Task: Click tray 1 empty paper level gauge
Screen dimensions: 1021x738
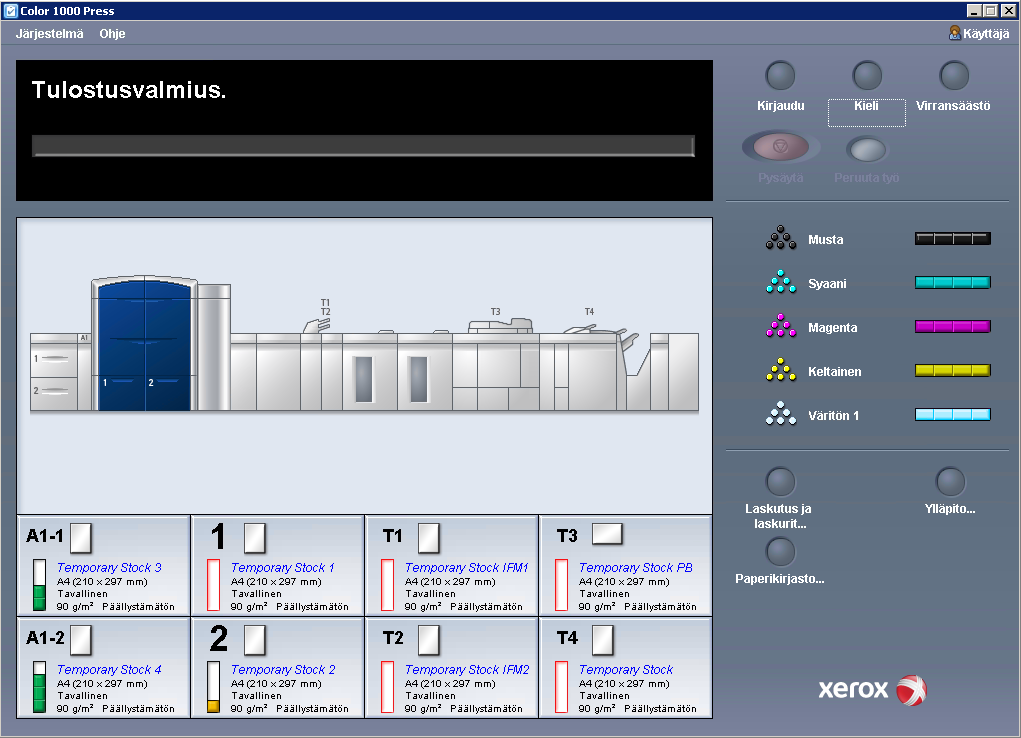Action: click(x=213, y=585)
